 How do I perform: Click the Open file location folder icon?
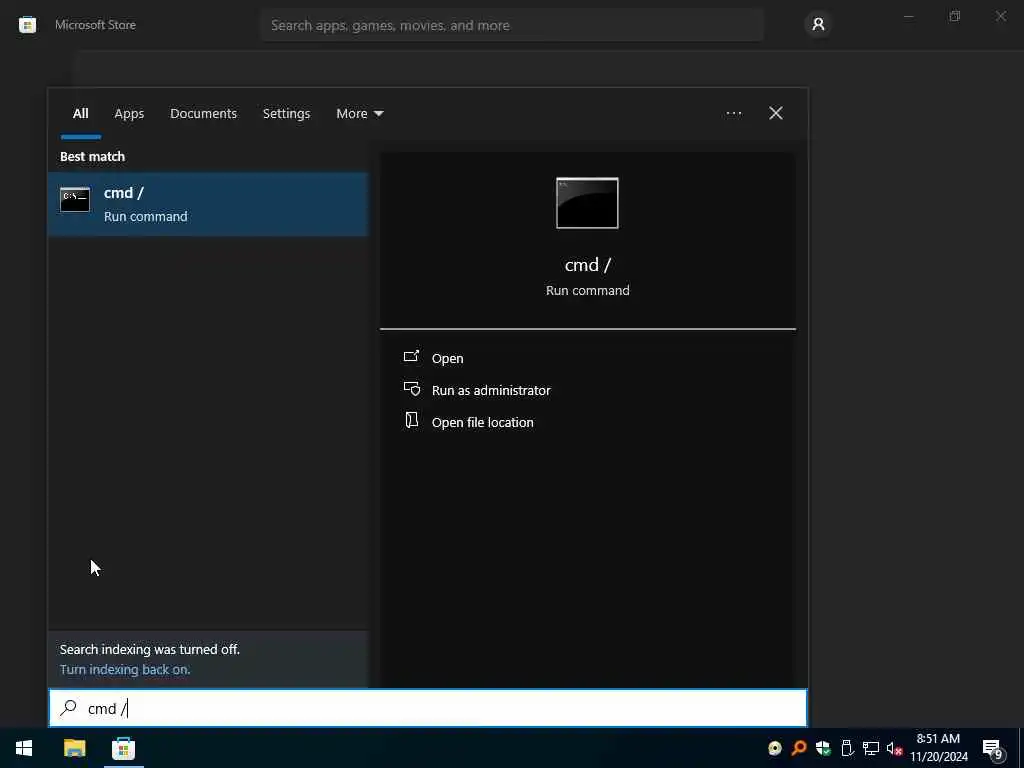click(x=411, y=420)
